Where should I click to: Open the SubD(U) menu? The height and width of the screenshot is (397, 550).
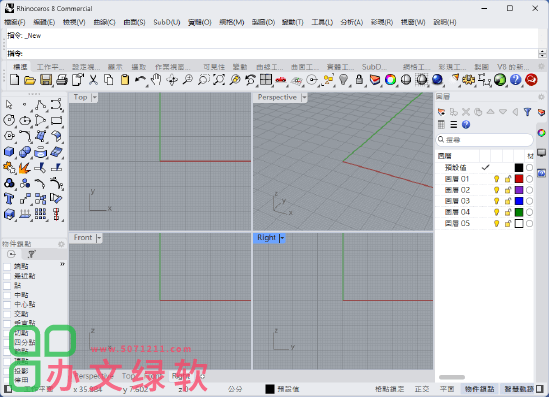[167, 22]
